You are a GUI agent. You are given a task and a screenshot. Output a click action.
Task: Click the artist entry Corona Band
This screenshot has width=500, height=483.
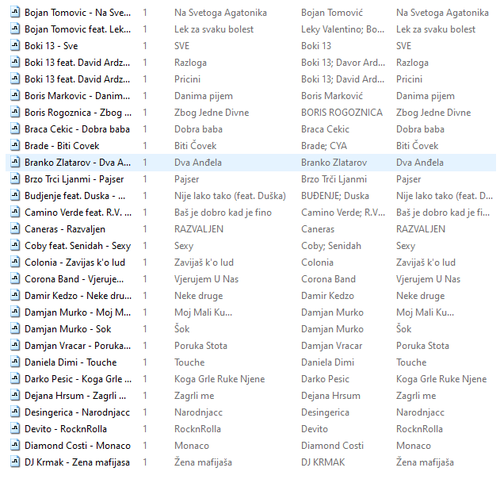click(328, 279)
